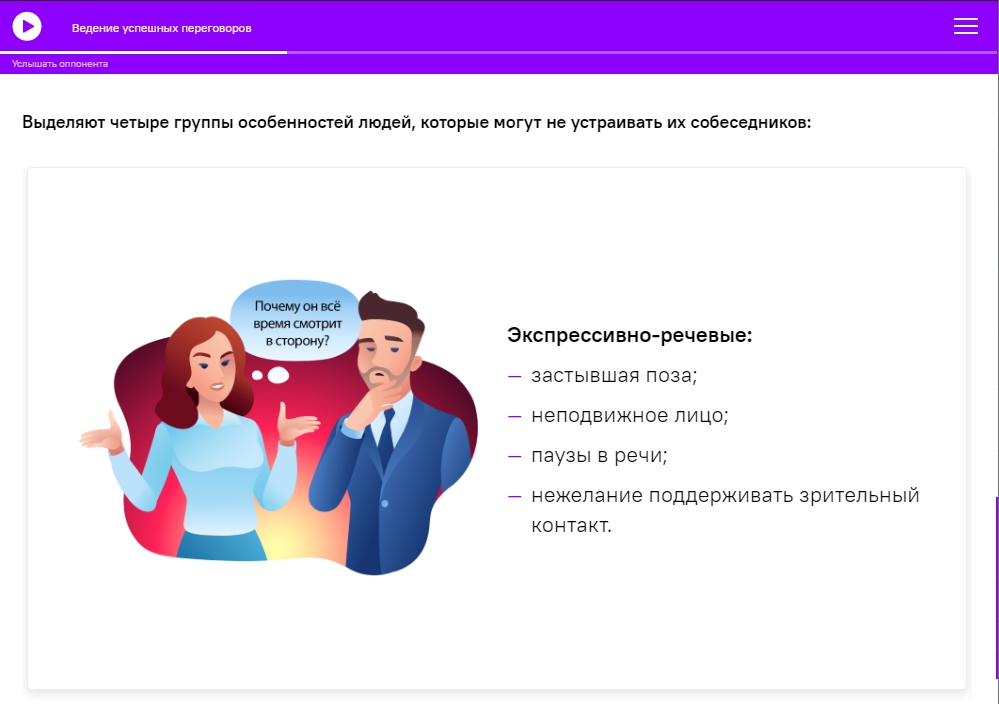Open the hamburger menu
Viewport: 999px width, 704px height.
(965, 27)
